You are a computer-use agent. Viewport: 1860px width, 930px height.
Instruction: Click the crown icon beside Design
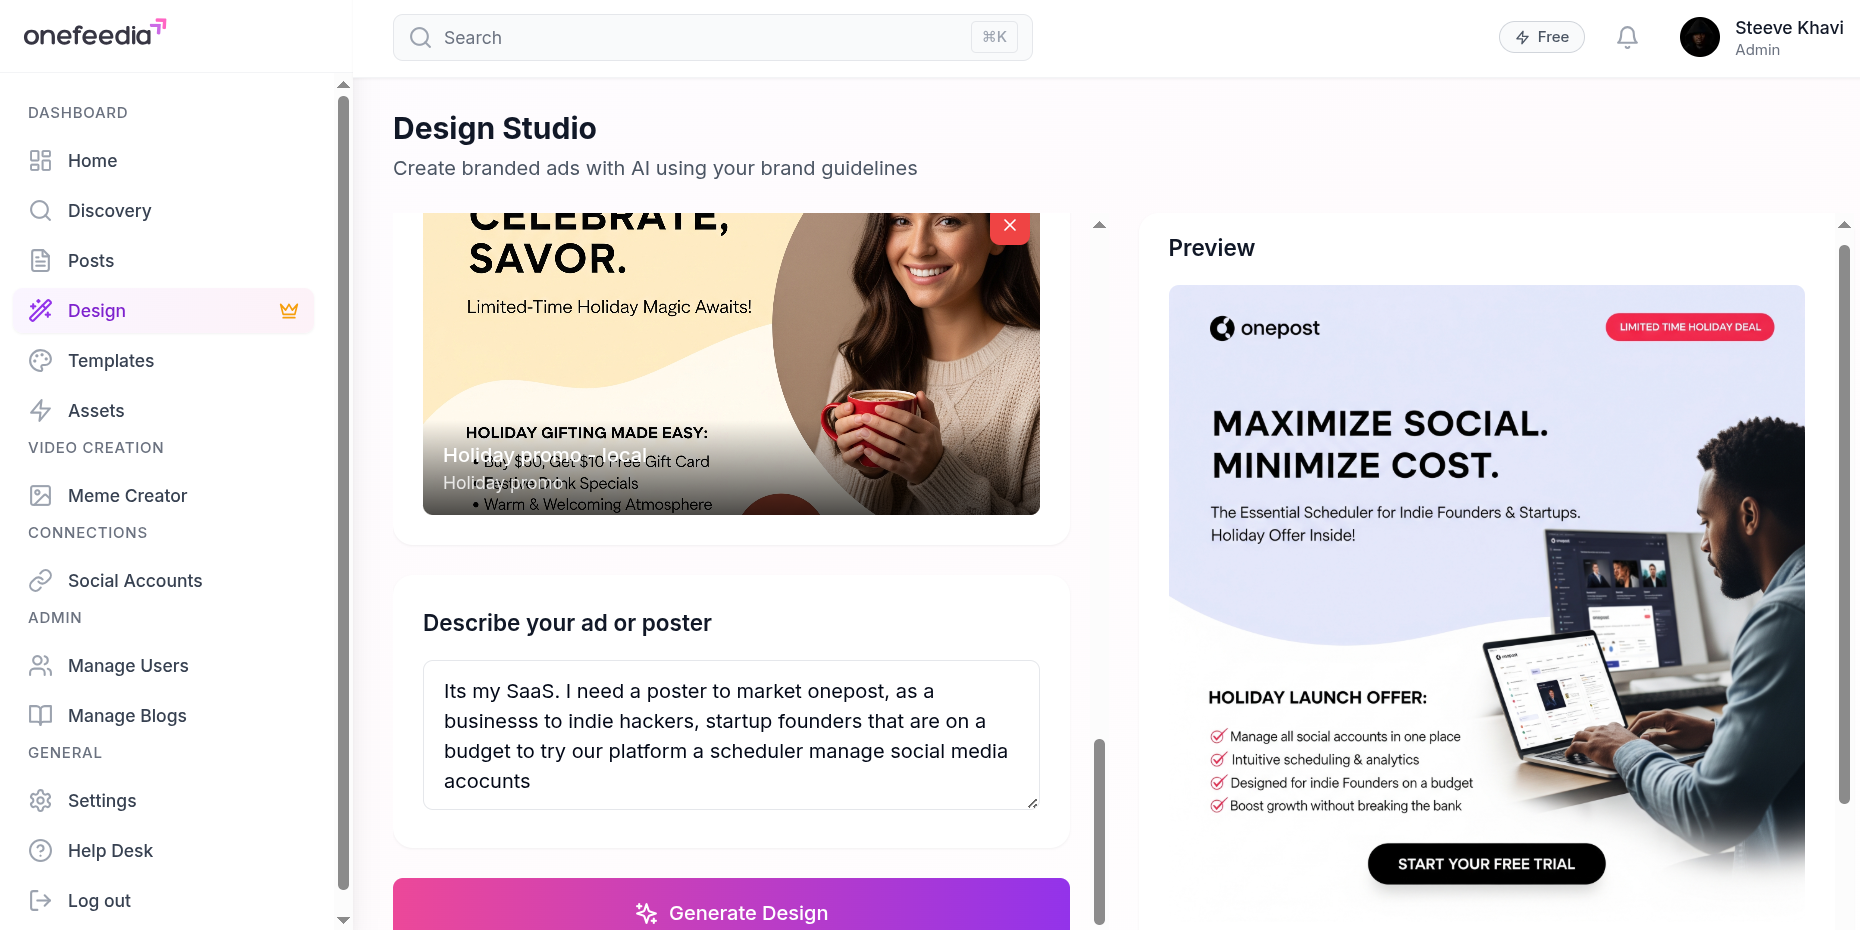point(289,311)
